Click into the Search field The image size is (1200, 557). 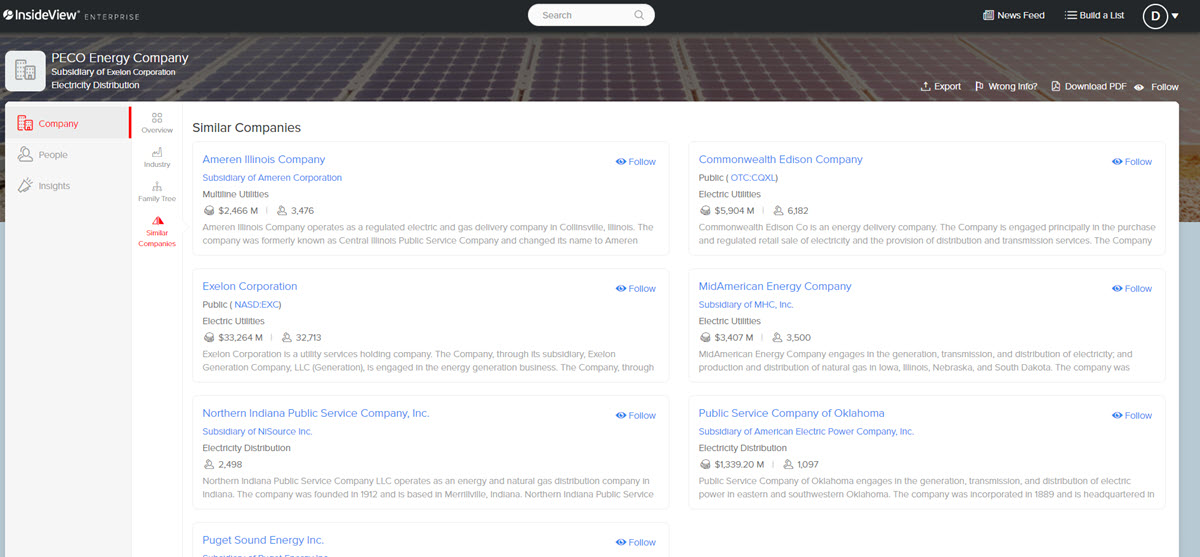click(580, 15)
